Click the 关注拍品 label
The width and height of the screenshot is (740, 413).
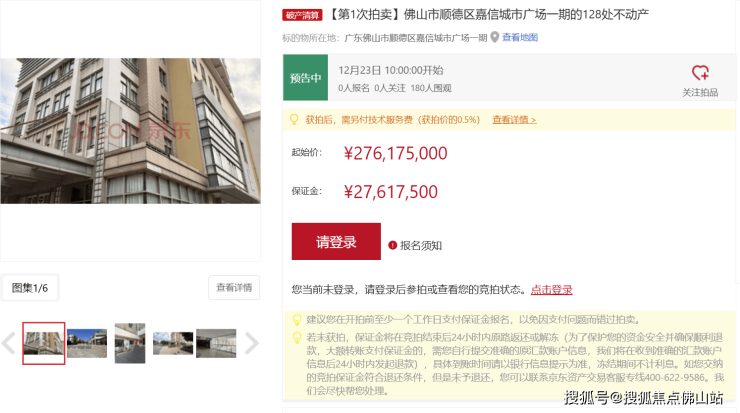coord(700,93)
